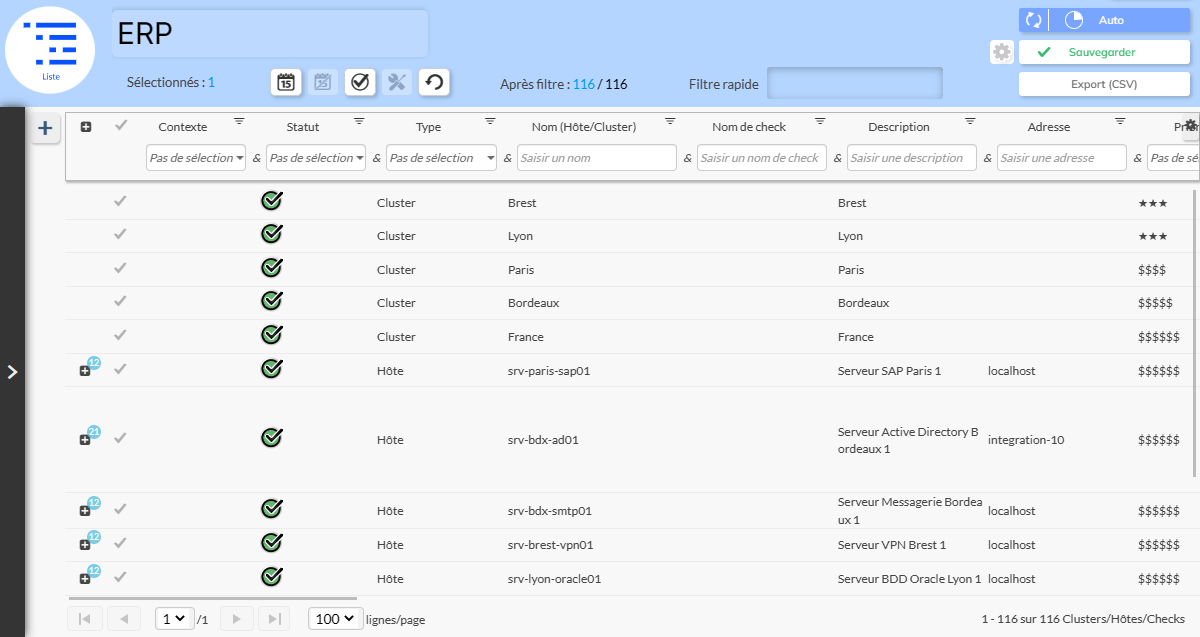Click the calendar schedule downtime icon
Screen dimensions: 1200x637
point(286,82)
